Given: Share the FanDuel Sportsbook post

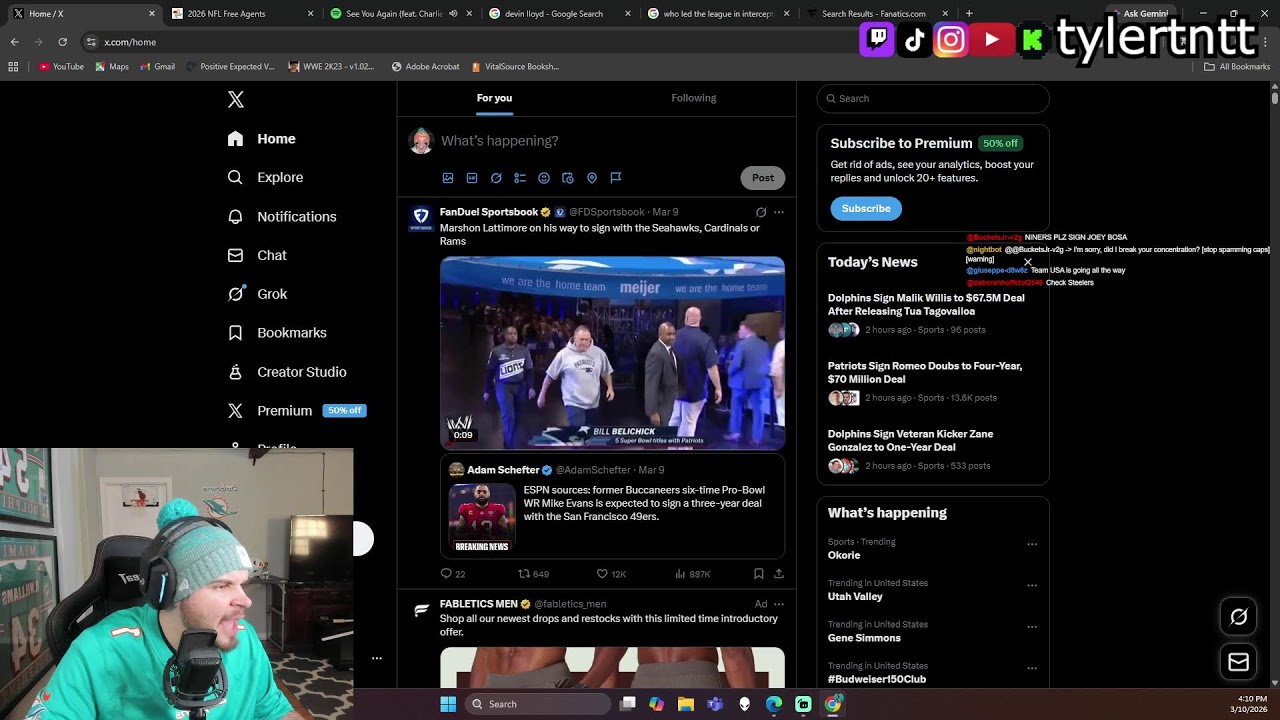Looking at the screenshot, I should pyautogui.click(x=779, y=574).
